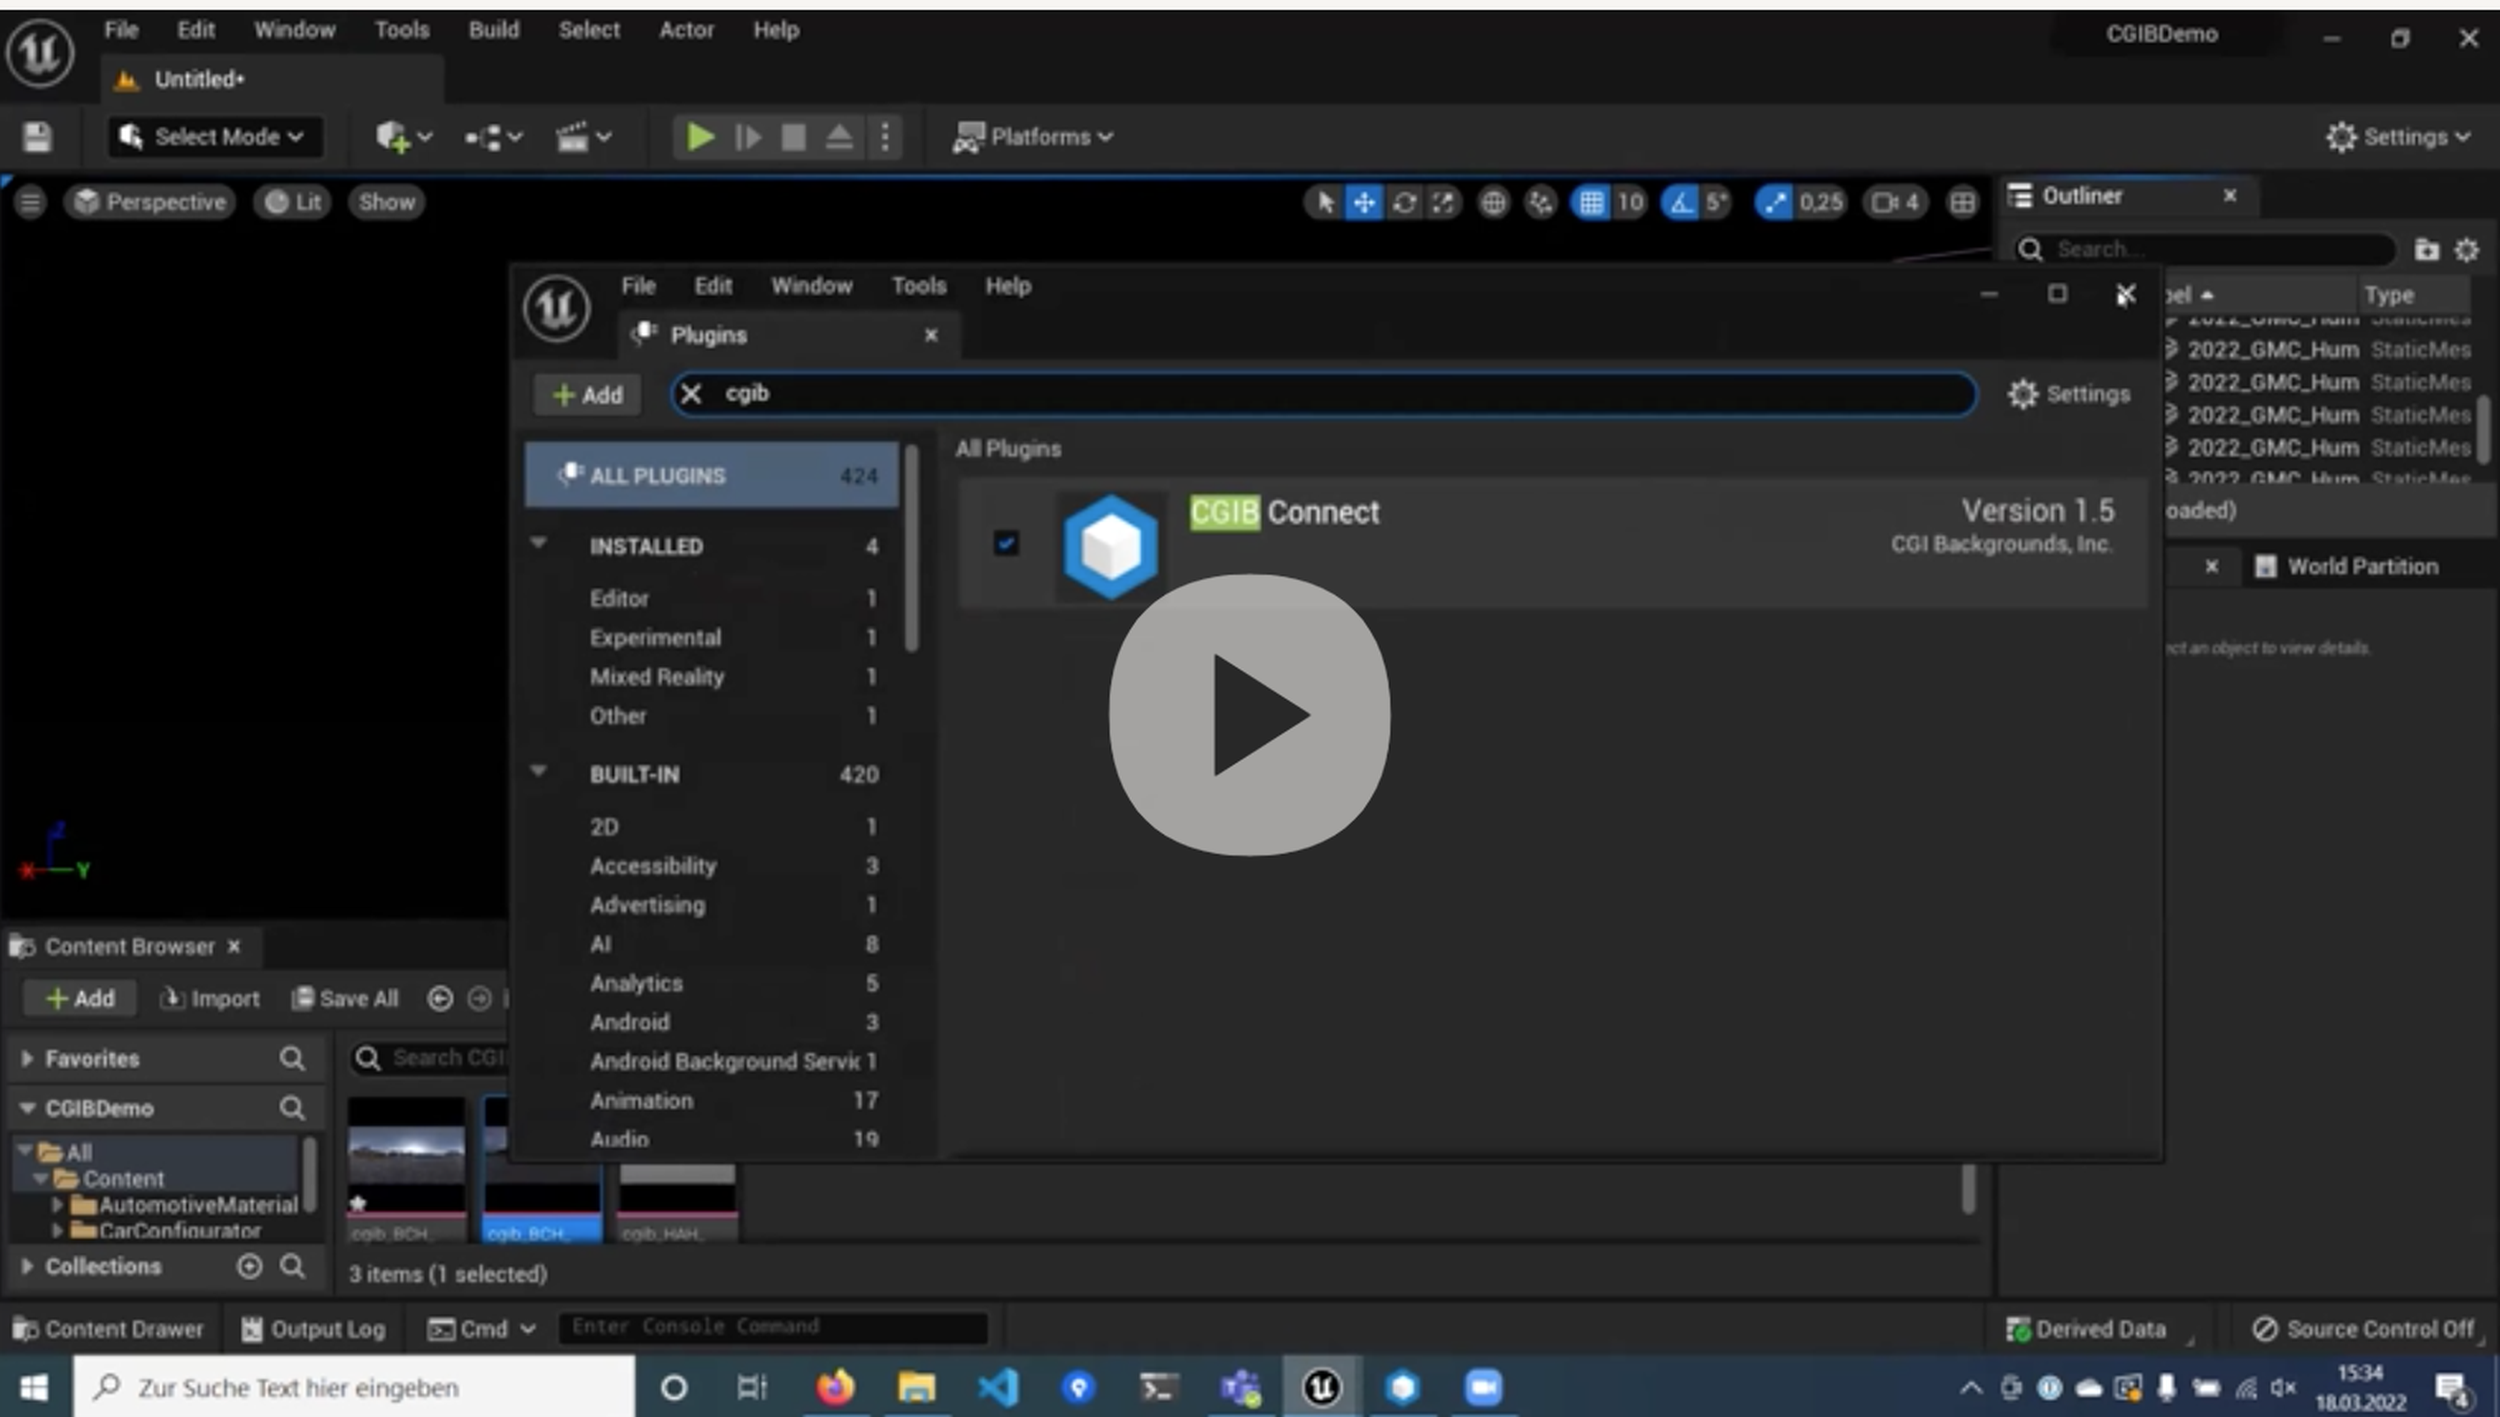Collapse the INSTALLED plugins category

point(539,544)
